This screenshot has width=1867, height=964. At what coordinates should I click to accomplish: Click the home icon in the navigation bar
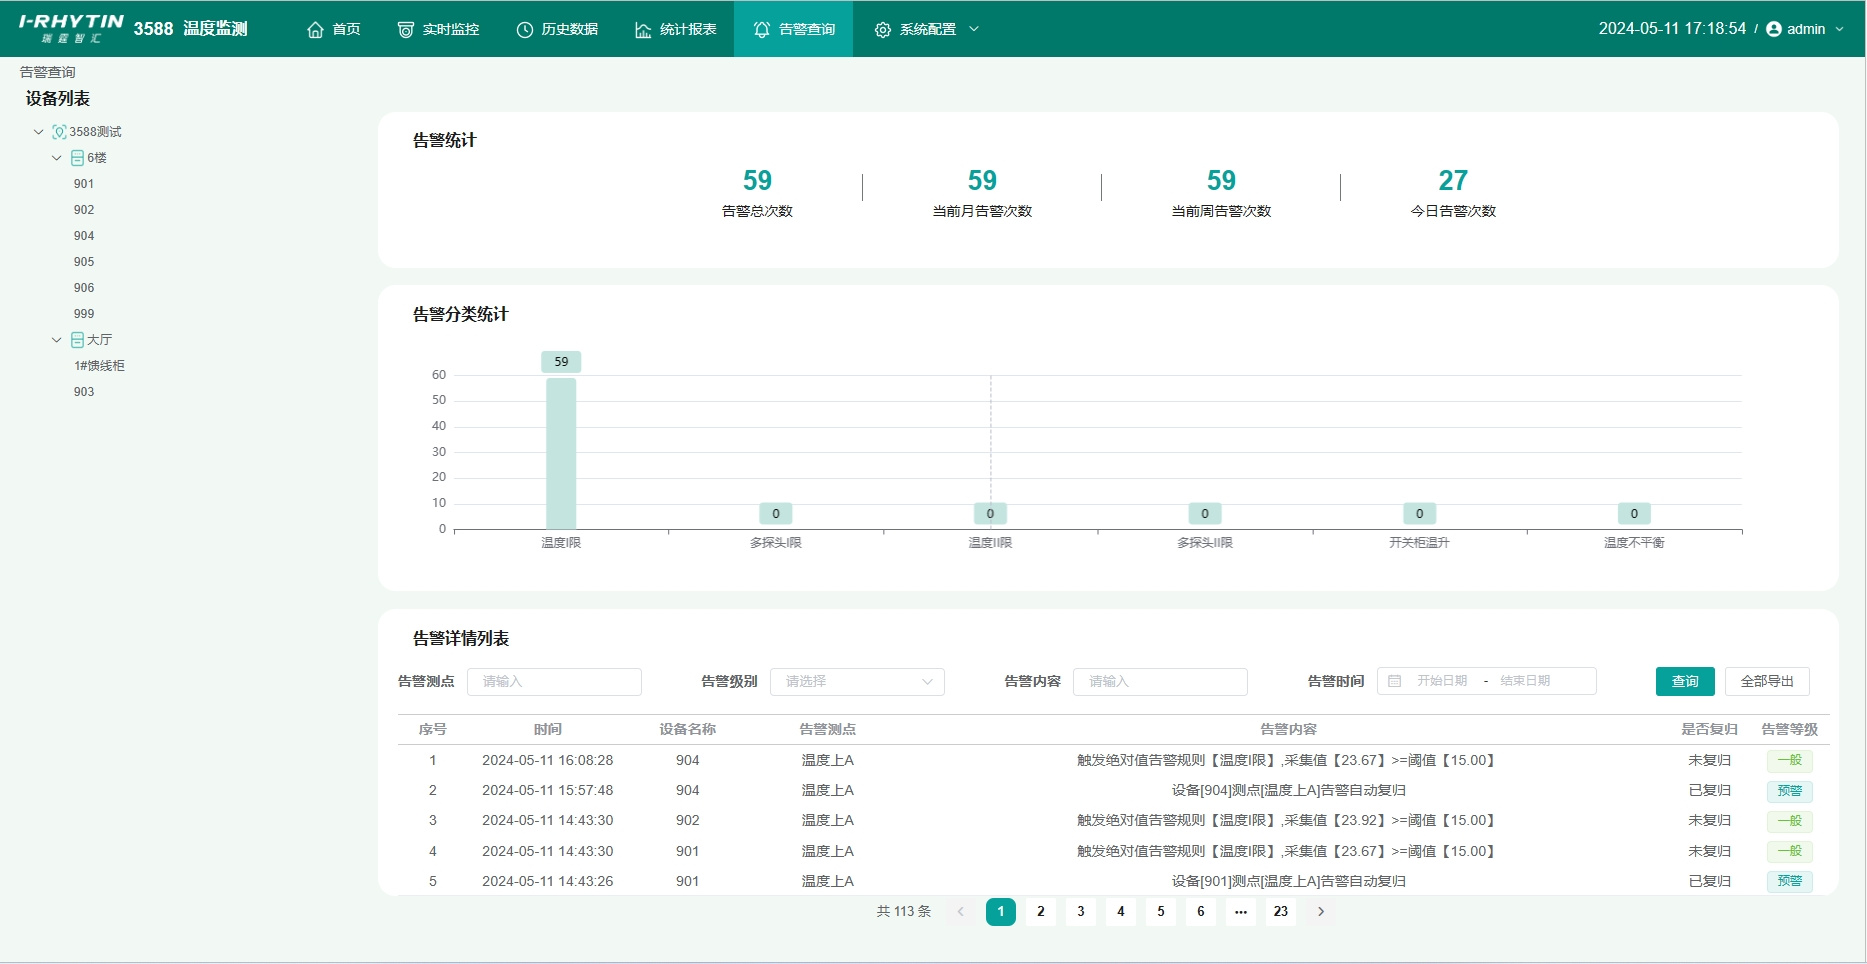(315, 30)
